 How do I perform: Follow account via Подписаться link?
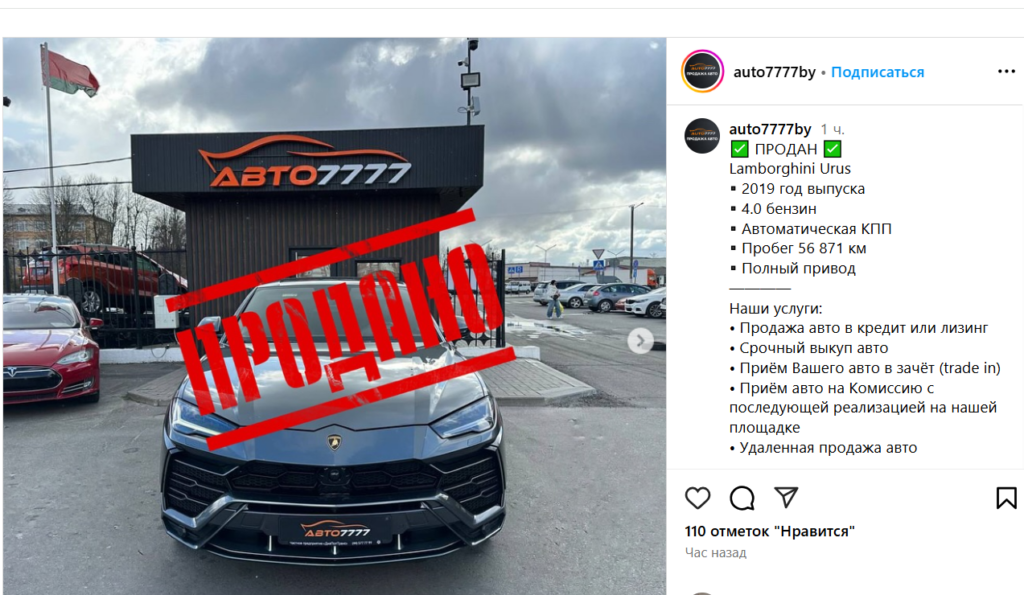pyautogui.click(x=877, y=72)
